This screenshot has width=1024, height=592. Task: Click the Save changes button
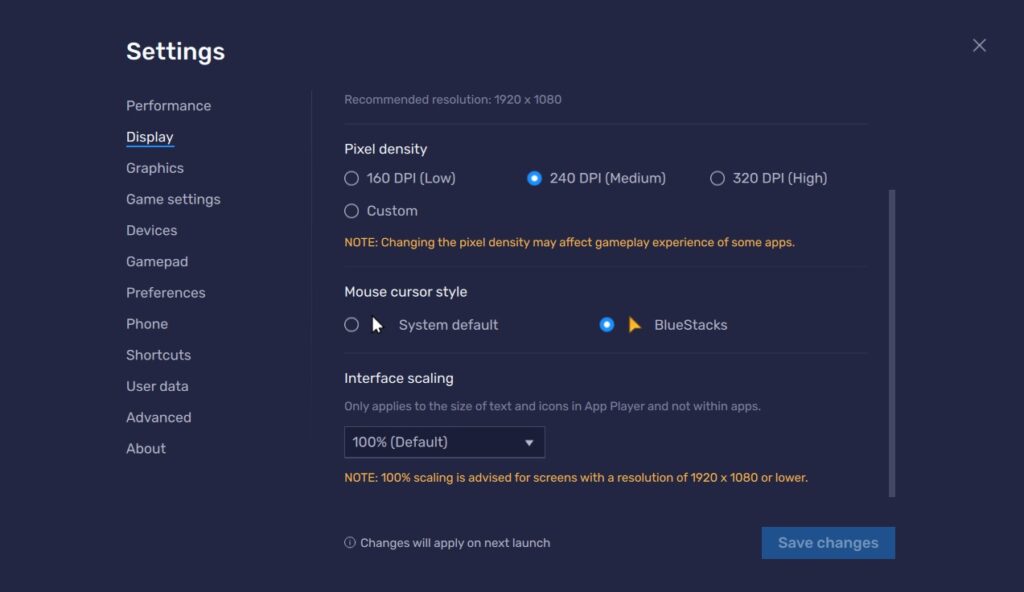(x=828, y=542)
